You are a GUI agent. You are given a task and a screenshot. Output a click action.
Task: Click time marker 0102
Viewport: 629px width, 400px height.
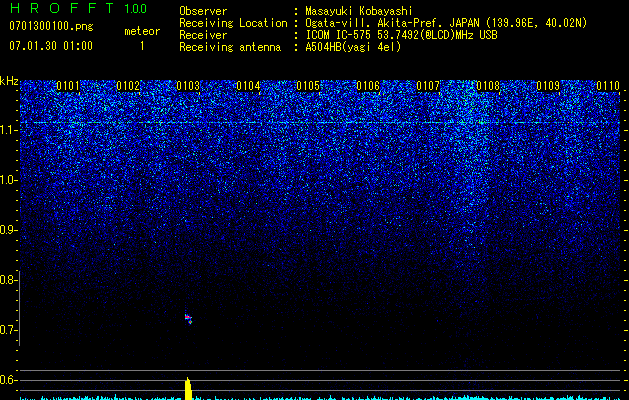(x=128, y=86)
